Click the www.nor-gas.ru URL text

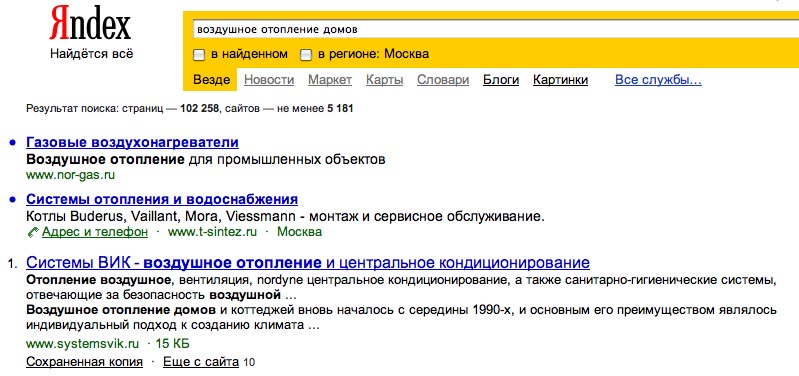(x=70, y=175)
